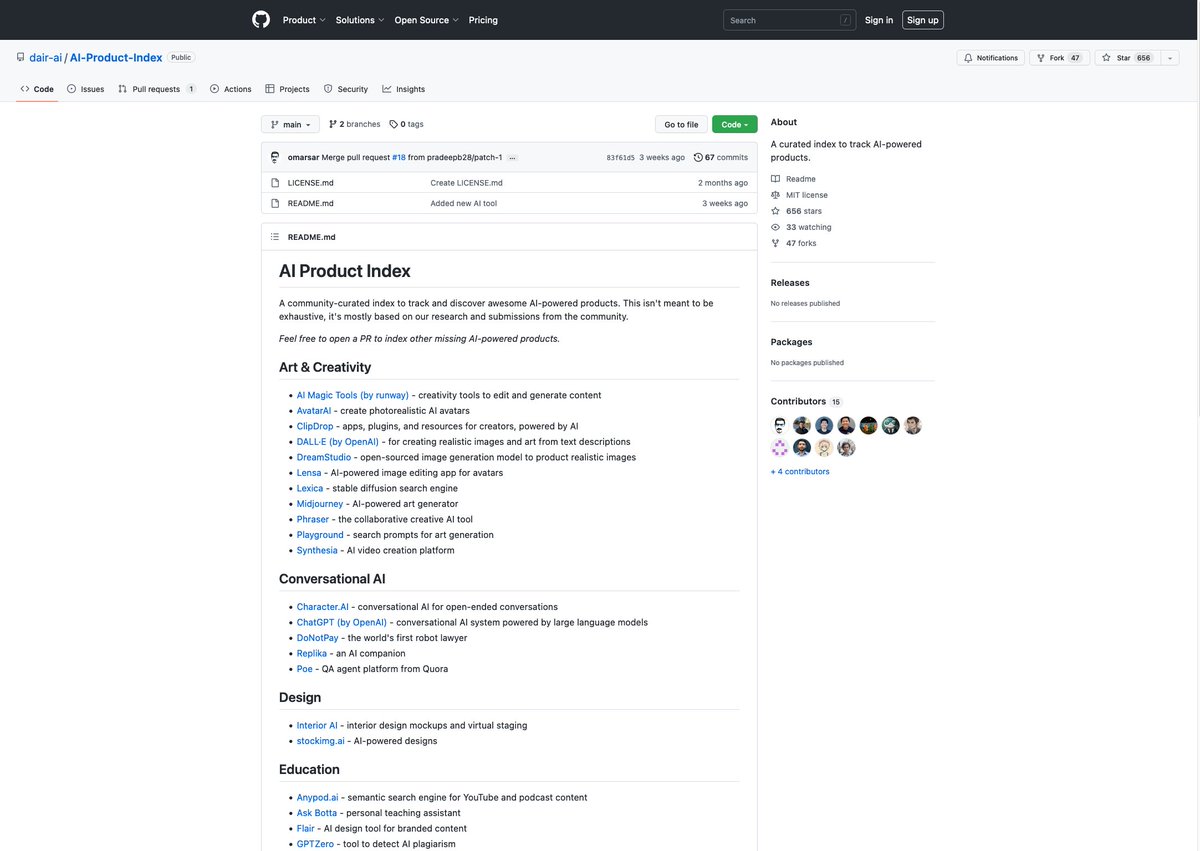Open the Product dropdown menu
Screen dimensions: 1200x851
click(x=303, y=20)
